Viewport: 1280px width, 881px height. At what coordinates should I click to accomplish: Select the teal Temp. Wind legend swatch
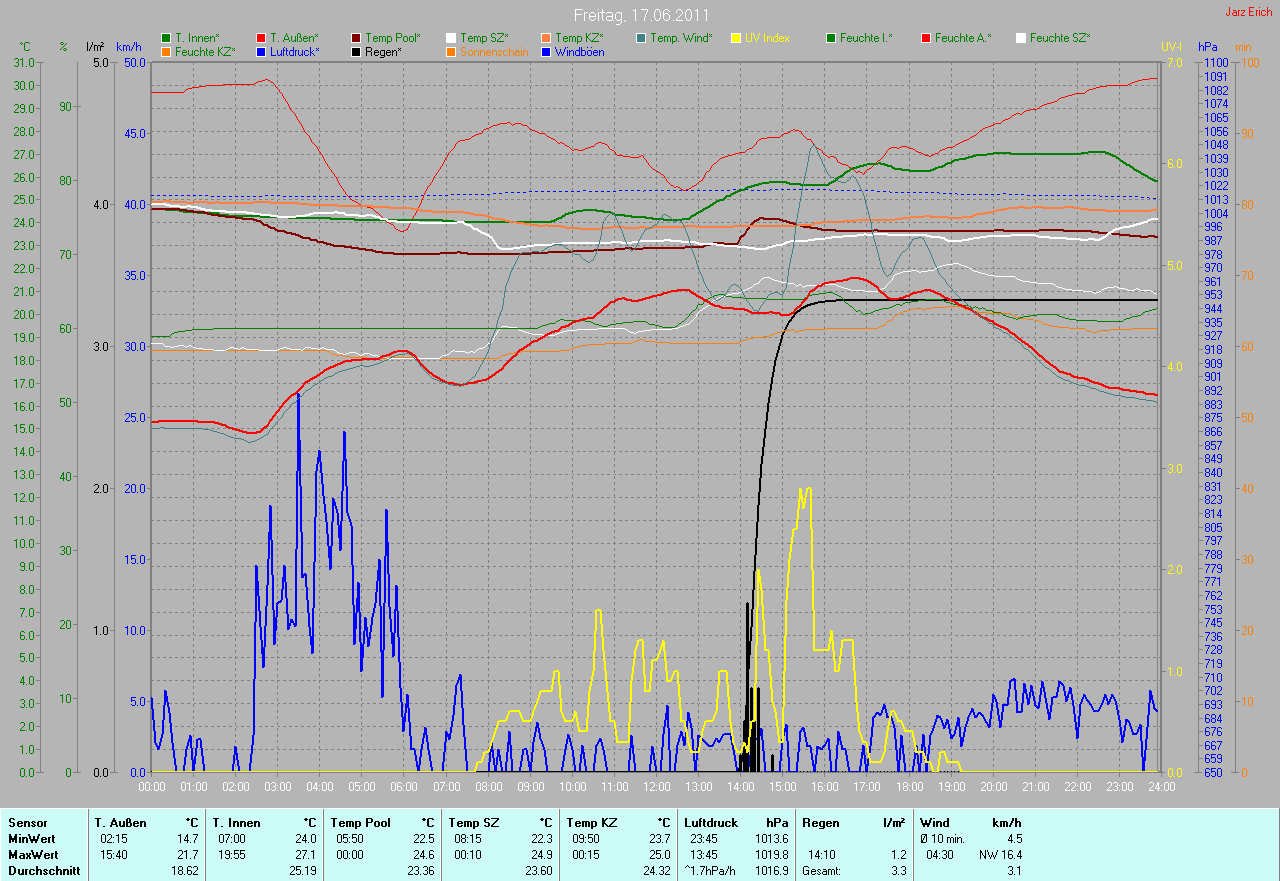pos(641,38)
